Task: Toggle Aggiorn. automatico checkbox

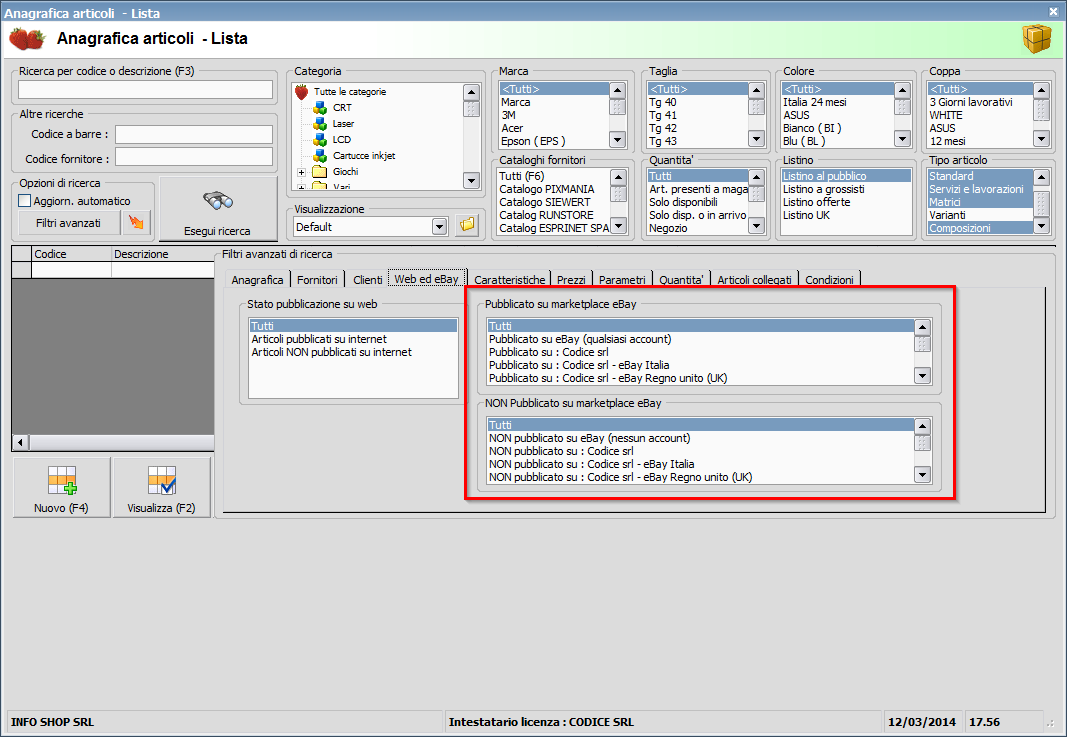Action: tap(25, 201)
